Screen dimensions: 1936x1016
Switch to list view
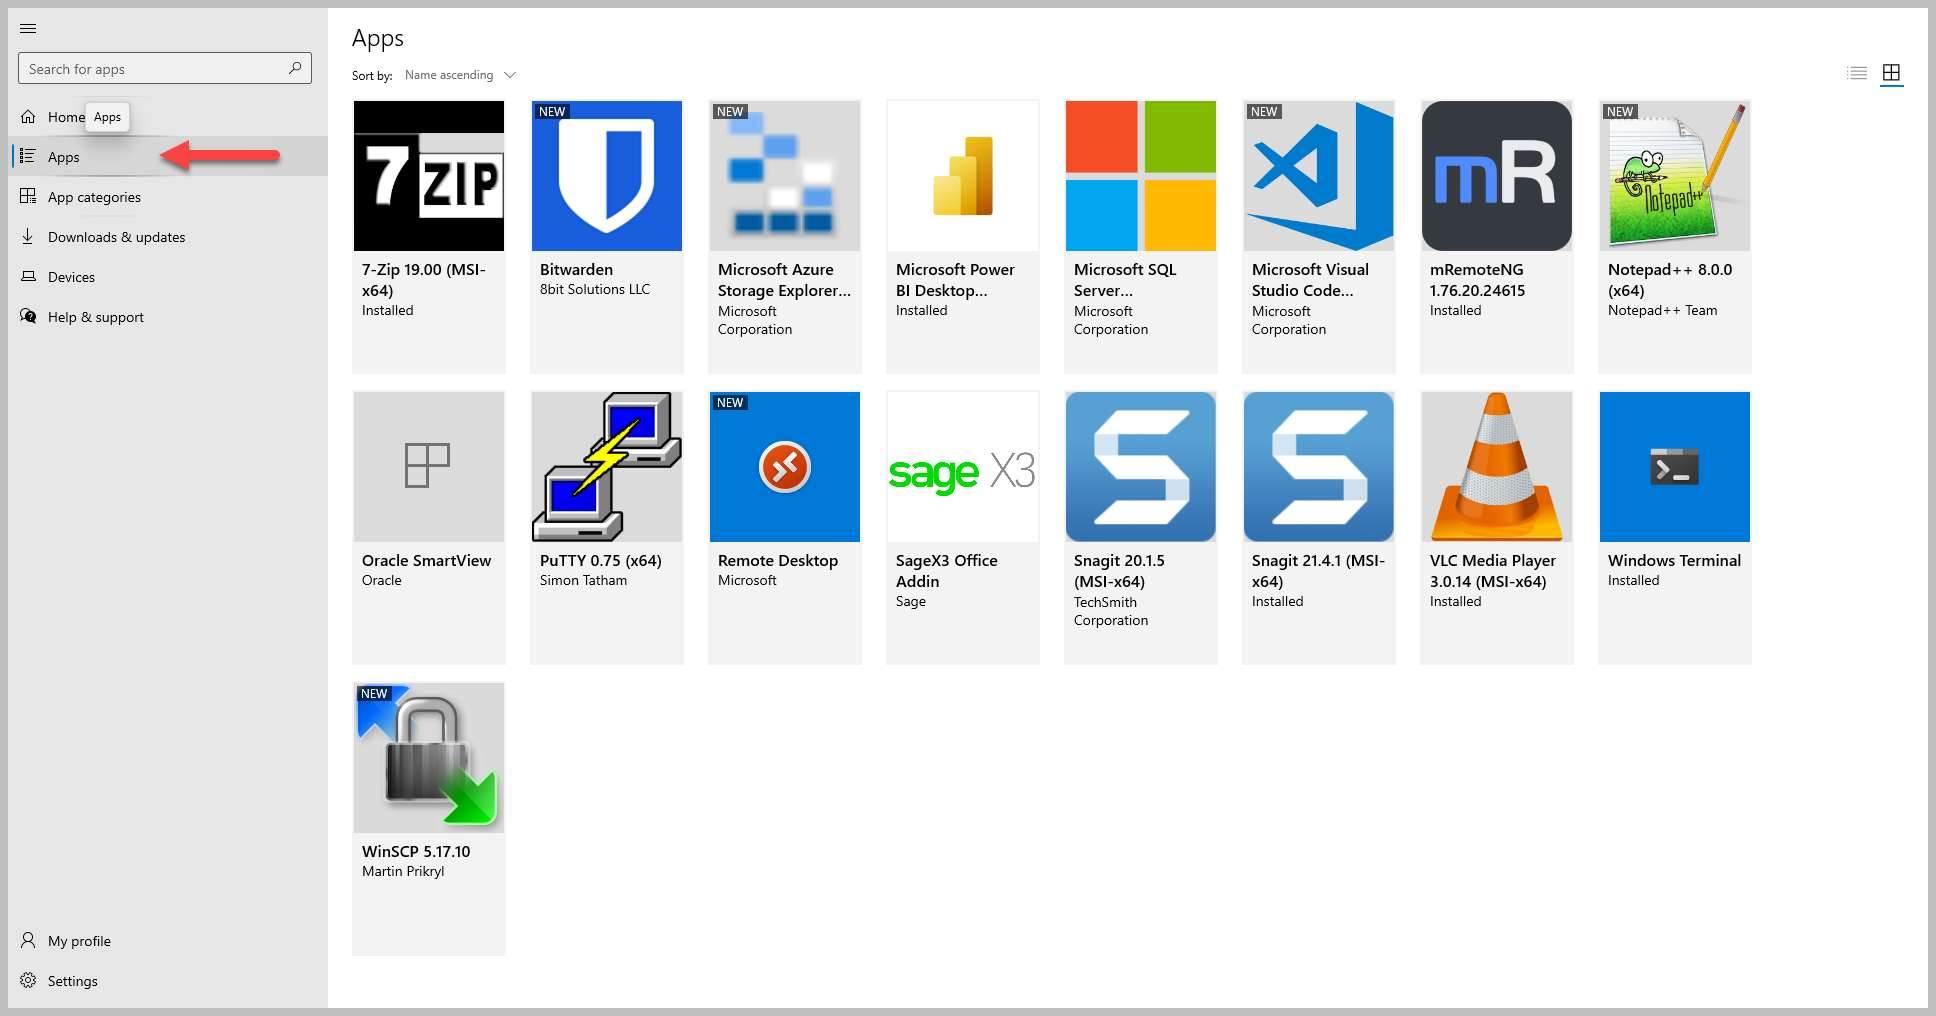click(1857, 73)
